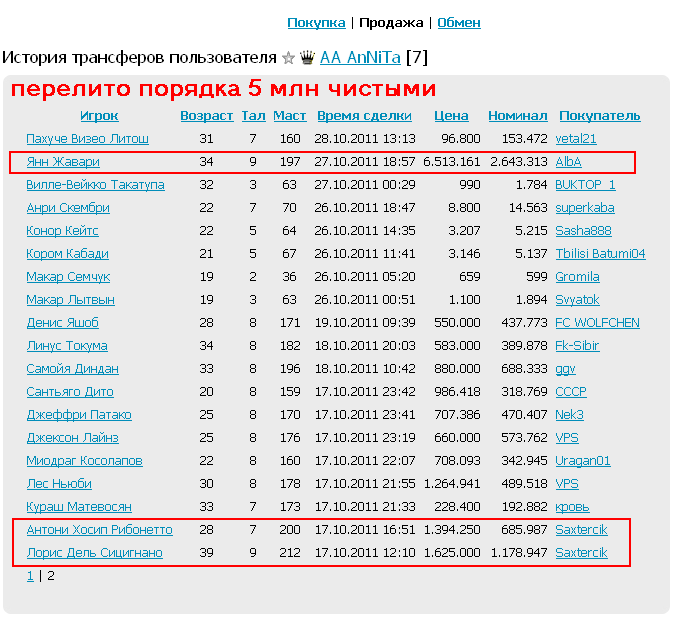Select price 1.625.000 cell

pyautogui.click(x=452, y=552)
